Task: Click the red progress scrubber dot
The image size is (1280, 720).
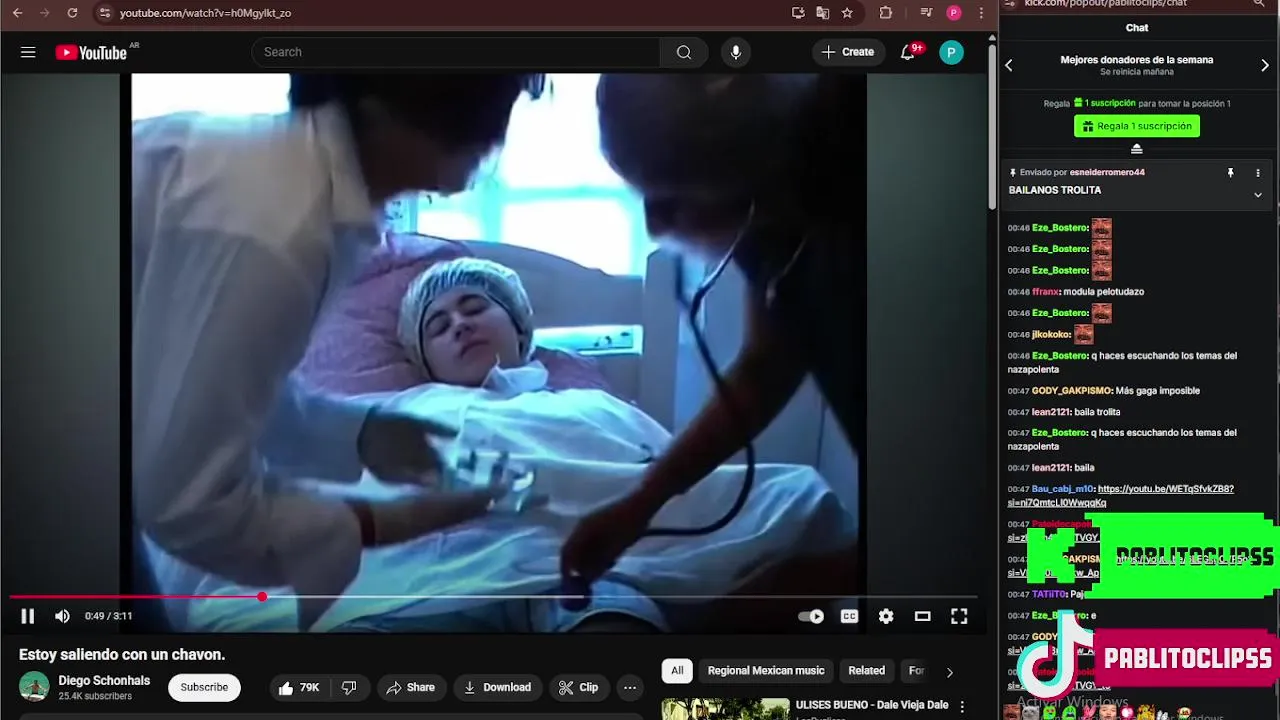Action: (x=262, y=597)
